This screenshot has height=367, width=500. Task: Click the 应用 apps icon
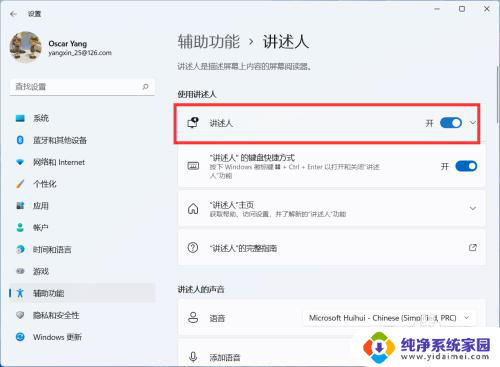click(20, 206)
